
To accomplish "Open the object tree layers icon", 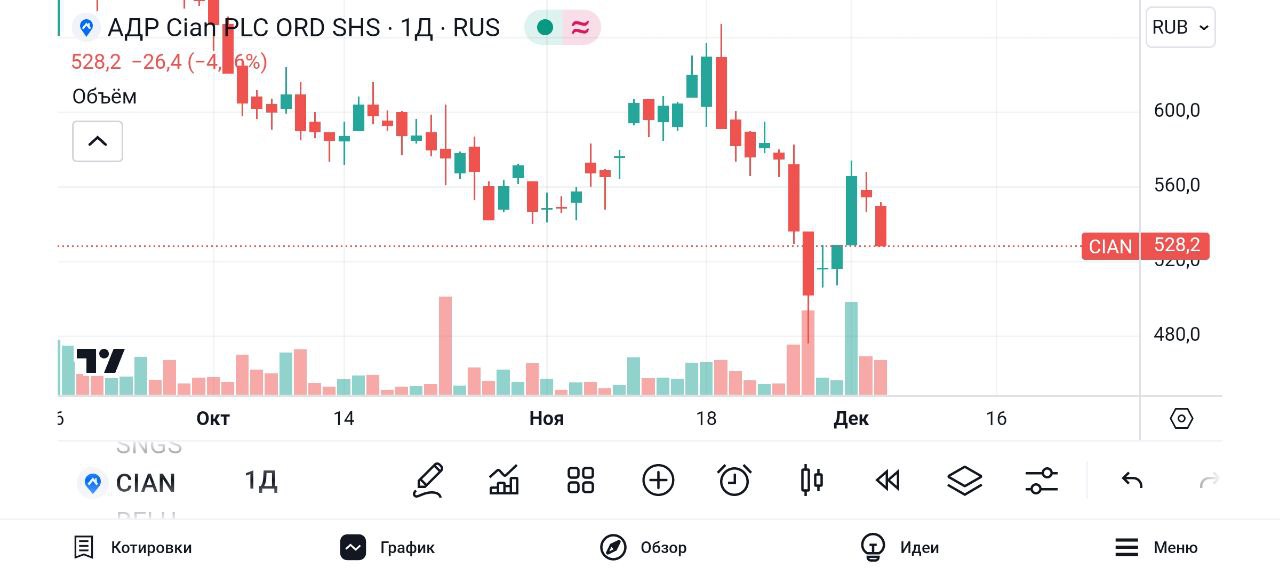I will click(965, 481).
